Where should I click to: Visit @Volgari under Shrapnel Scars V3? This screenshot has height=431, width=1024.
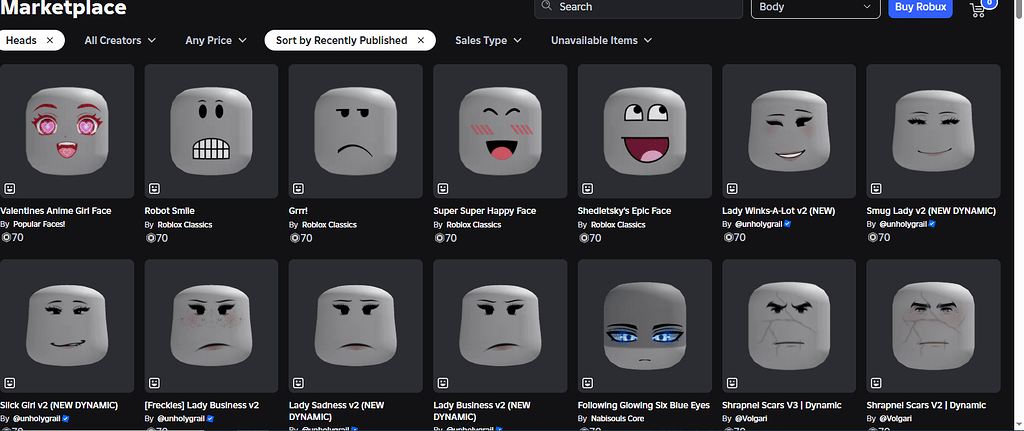point(752,419)
